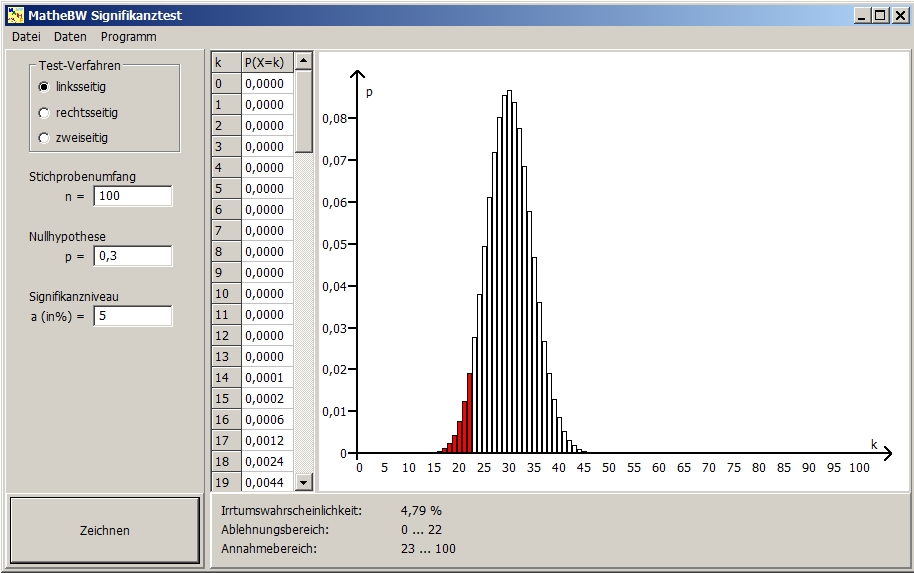This screenshot has width=914, height=573.
Task: Open the Programm menu
Action: 128,37
